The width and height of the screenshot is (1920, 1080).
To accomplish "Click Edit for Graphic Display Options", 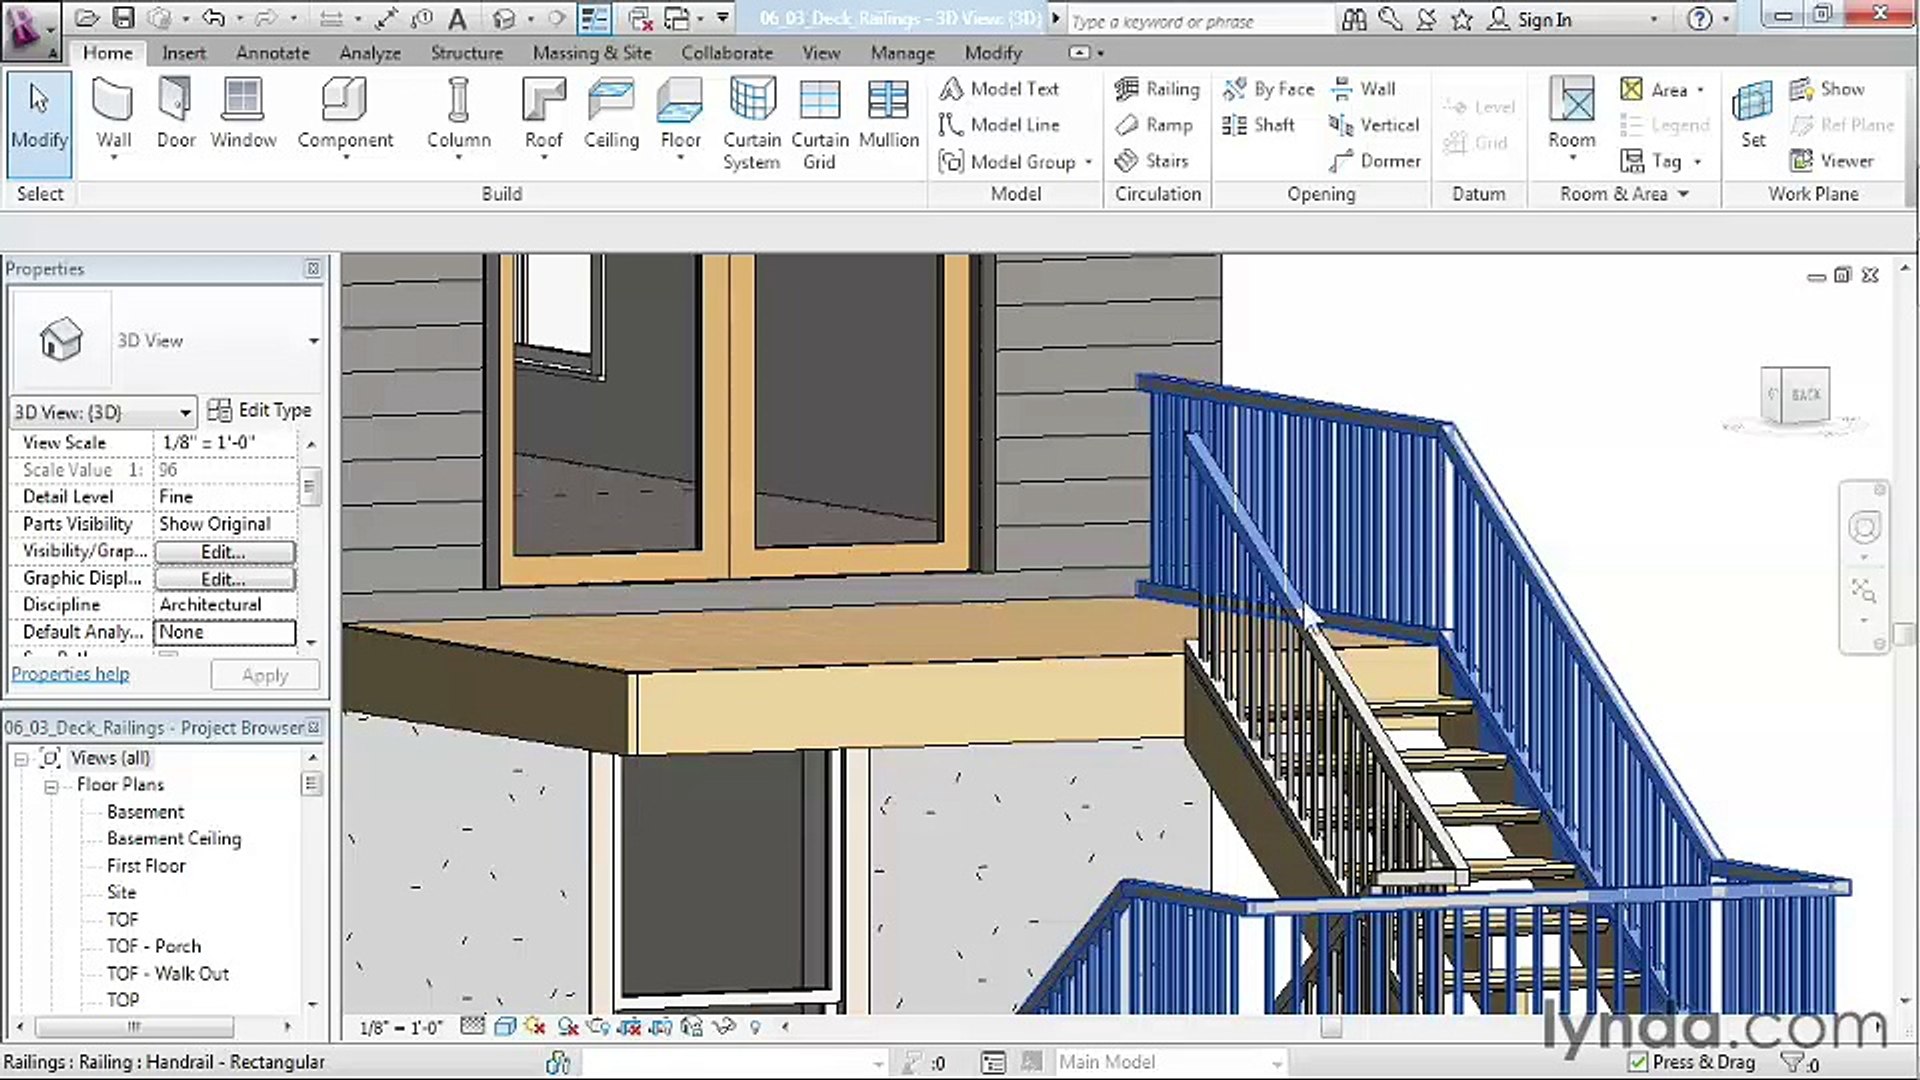I will (x=224, y=579).
